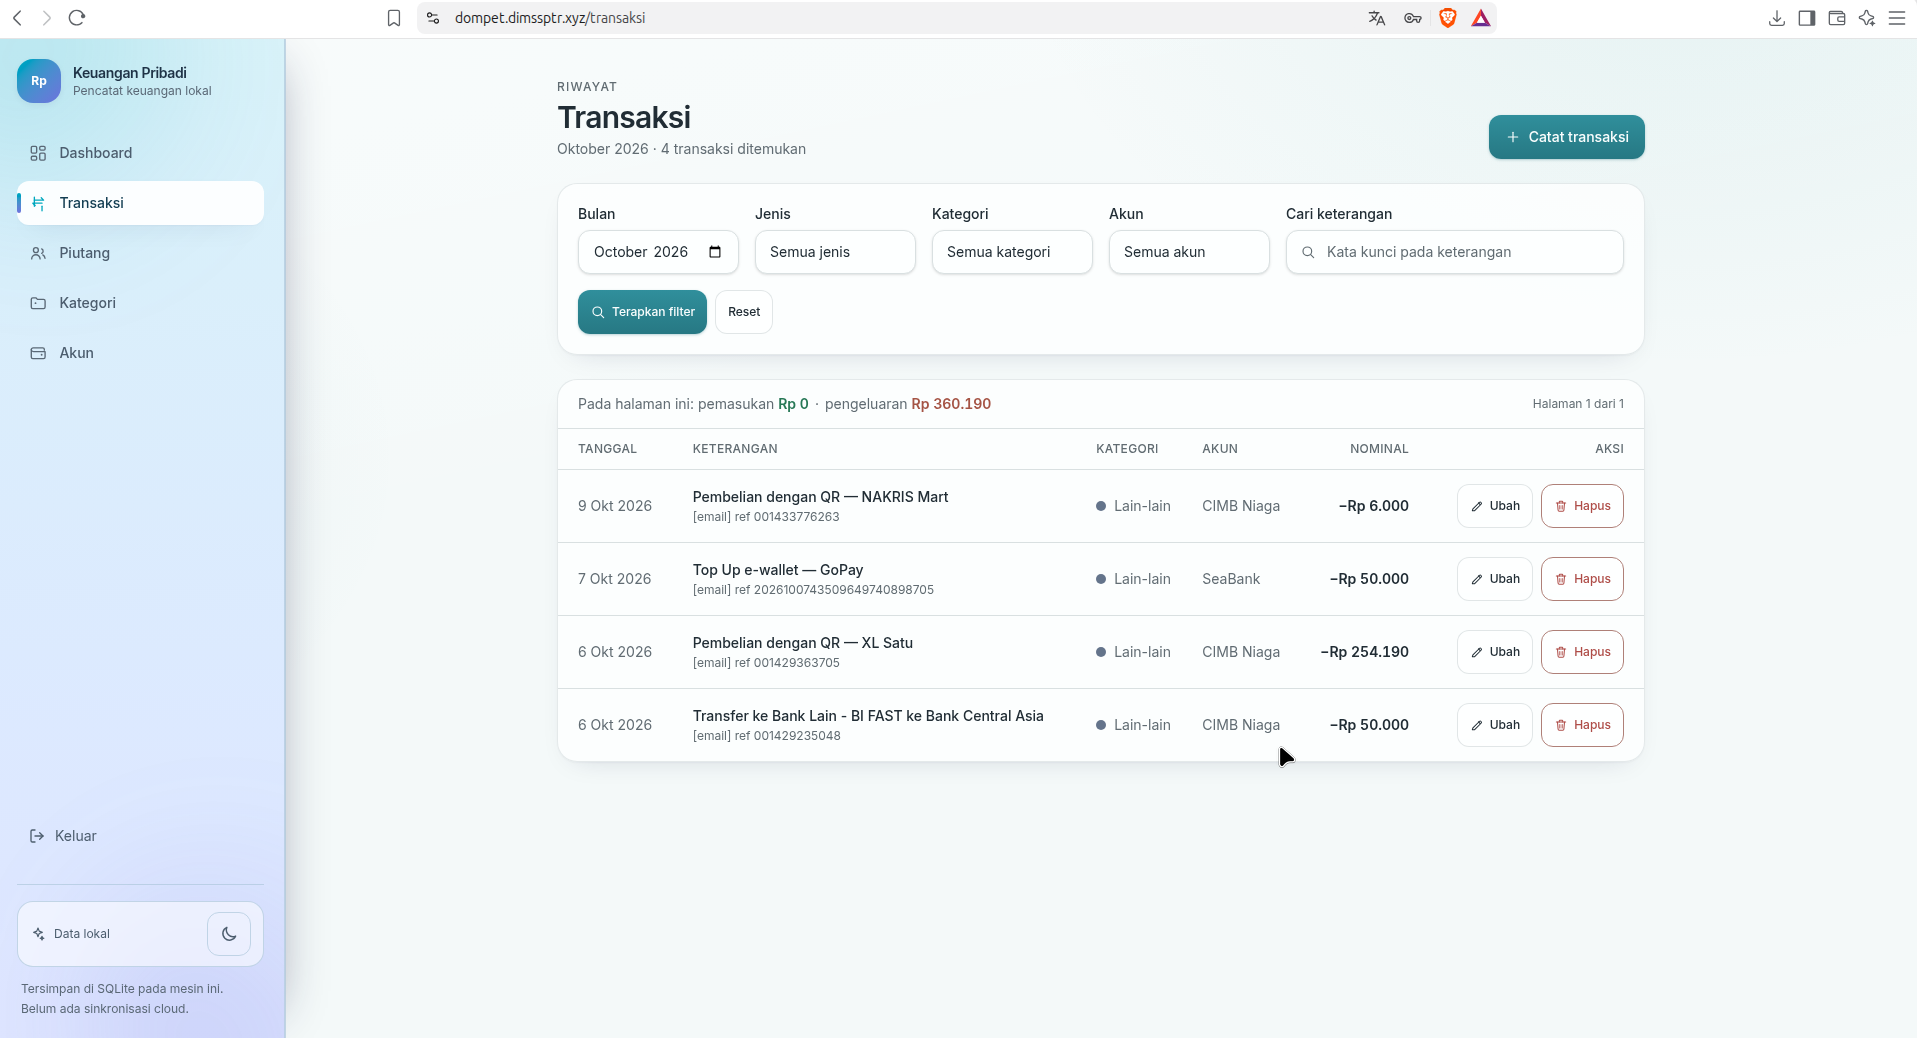Viewport: 1917px width, 1038px height.
Task: Select Transaksi in the sidebar
Action: click(x=140, y=203)
